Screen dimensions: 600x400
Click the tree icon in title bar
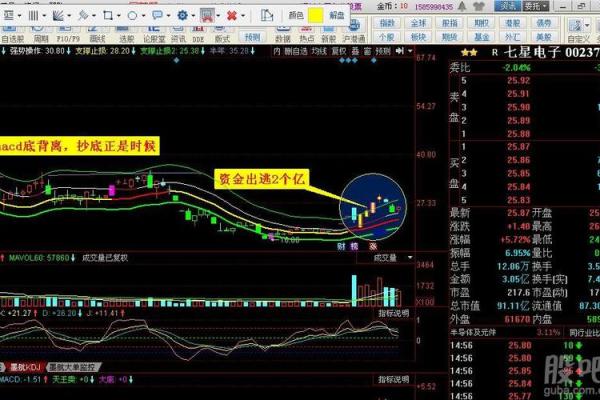click(x=462, y=6)
